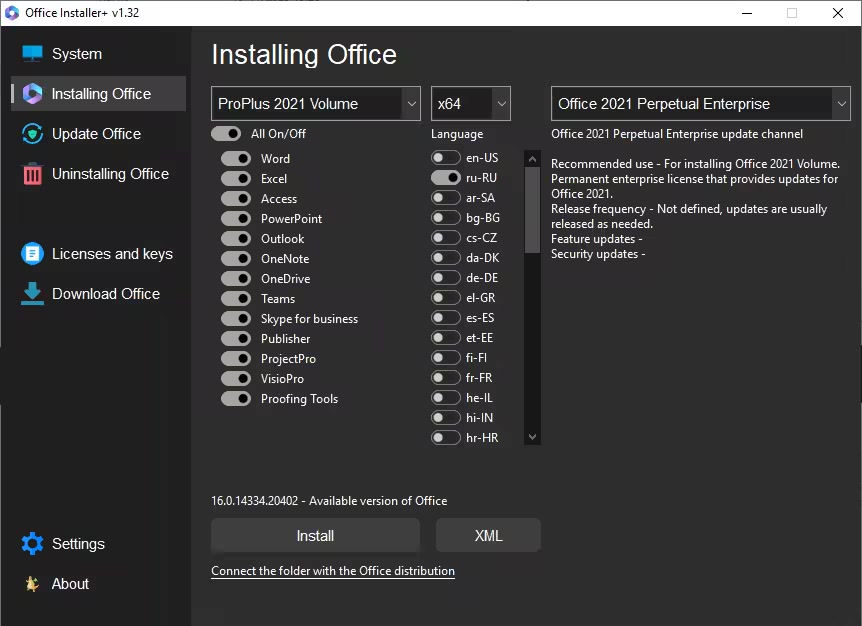
Task: Go to Uninstalling Office section label
Action: [110, 174]
